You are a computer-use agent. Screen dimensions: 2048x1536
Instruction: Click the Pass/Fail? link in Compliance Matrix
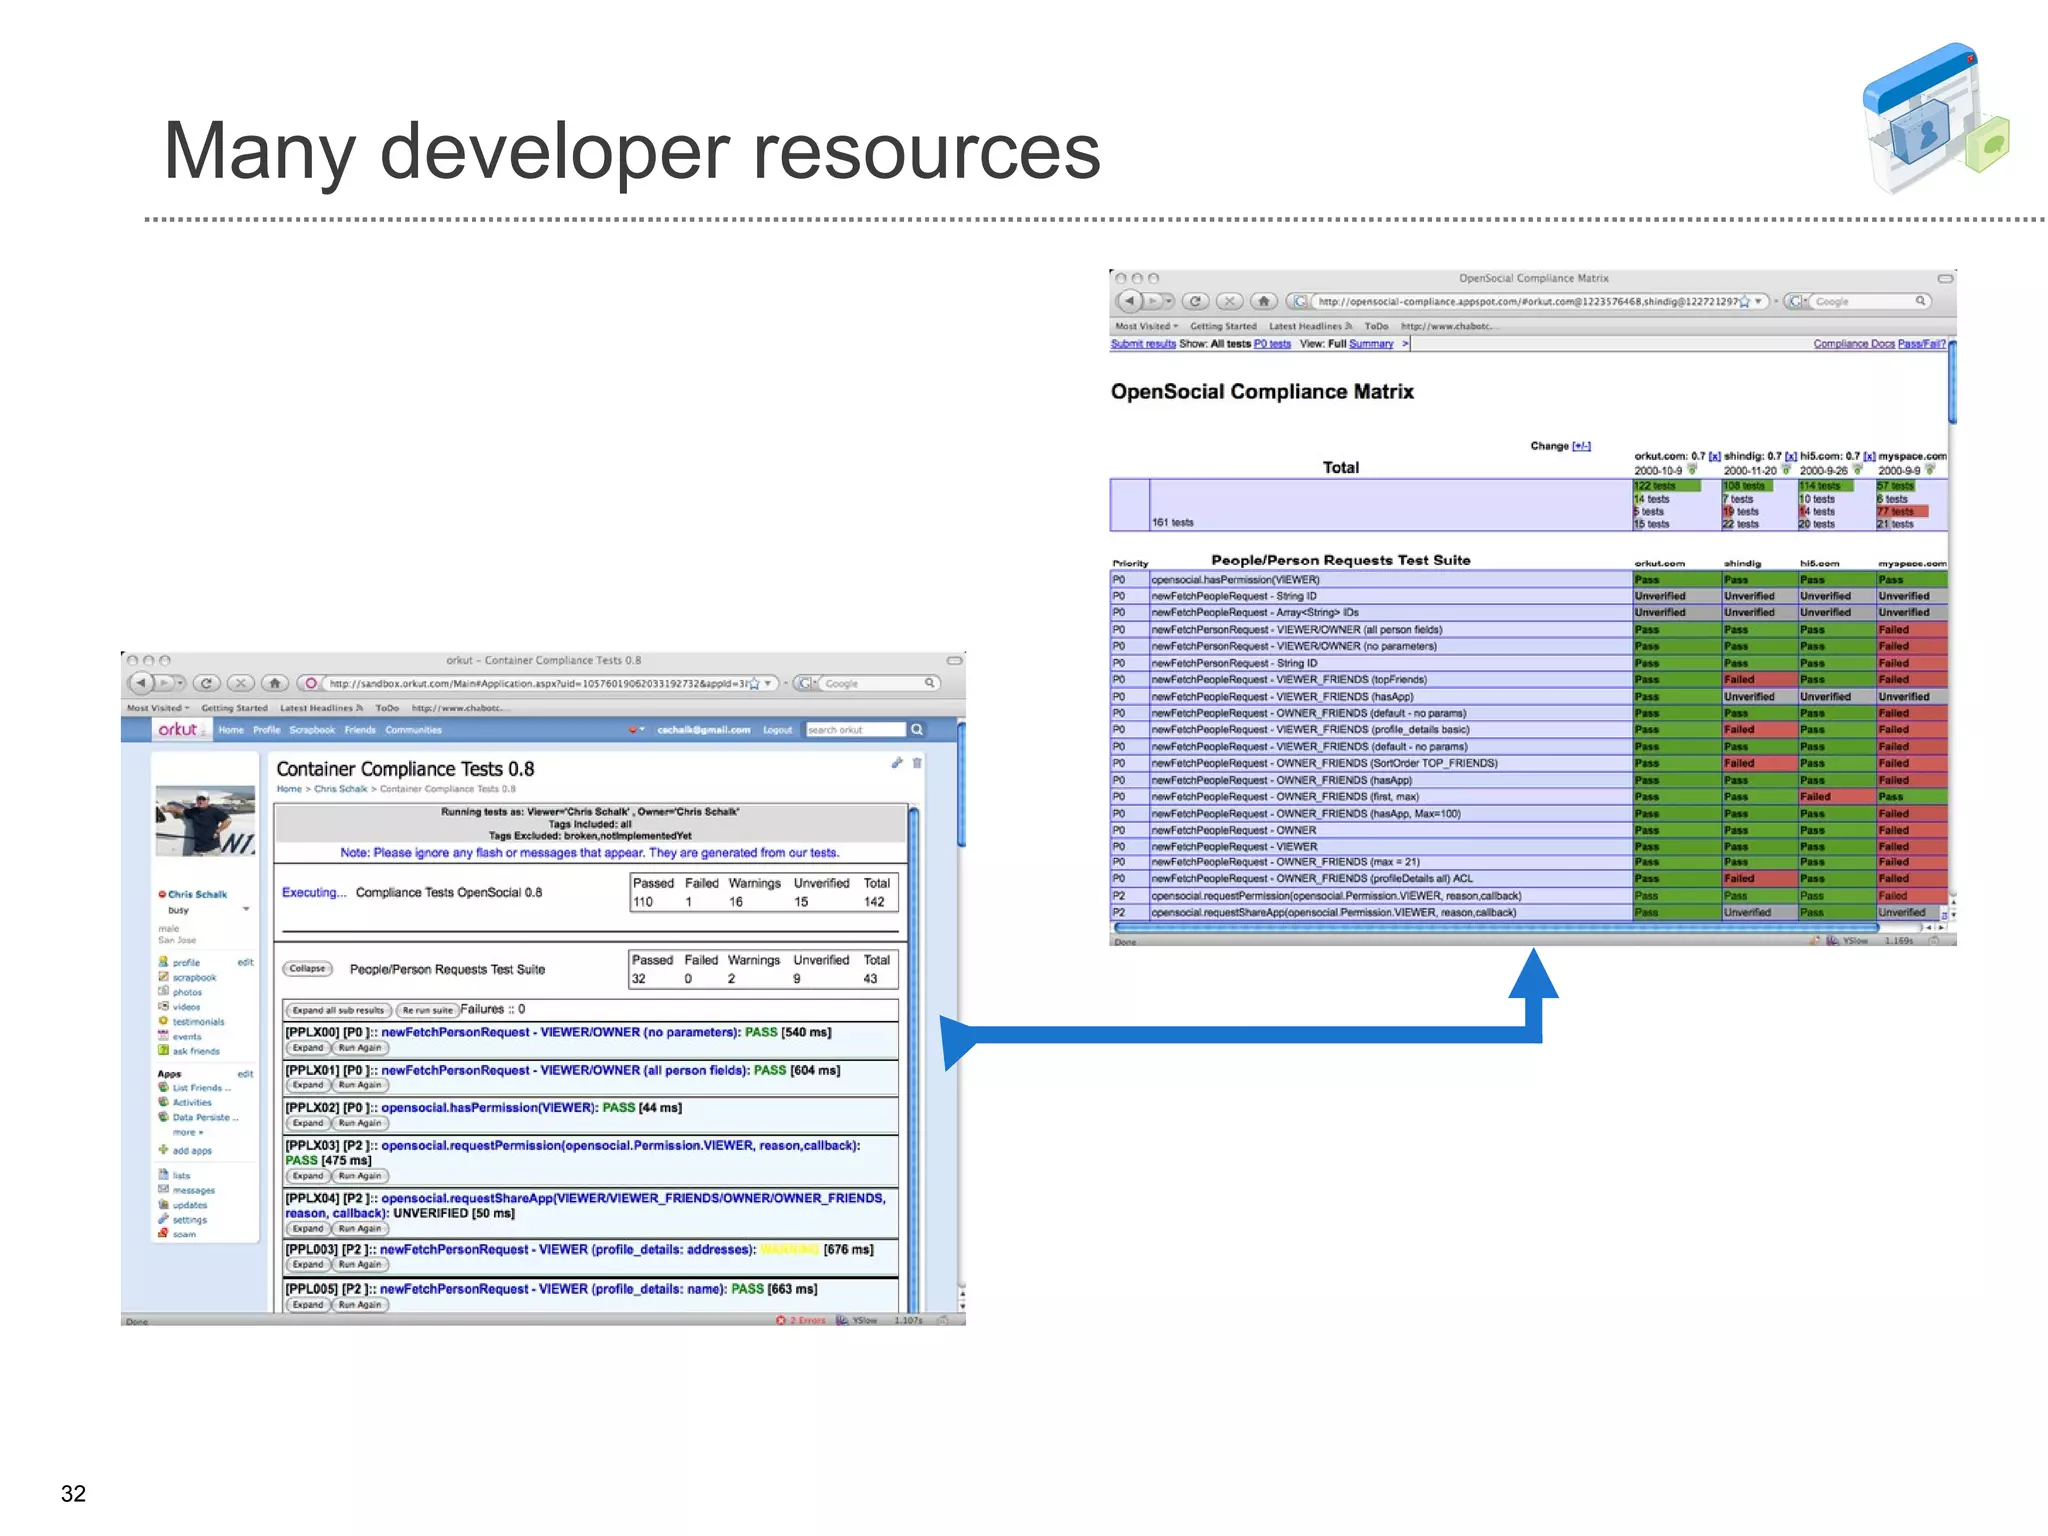coord(1922,344)
